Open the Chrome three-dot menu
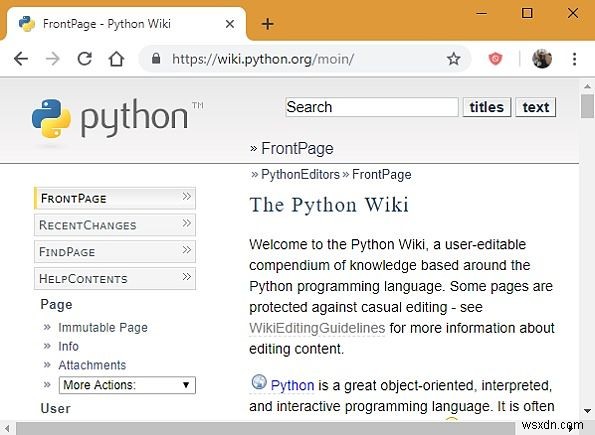Screen dimensions: 595x435 click(x=575, y=59)
